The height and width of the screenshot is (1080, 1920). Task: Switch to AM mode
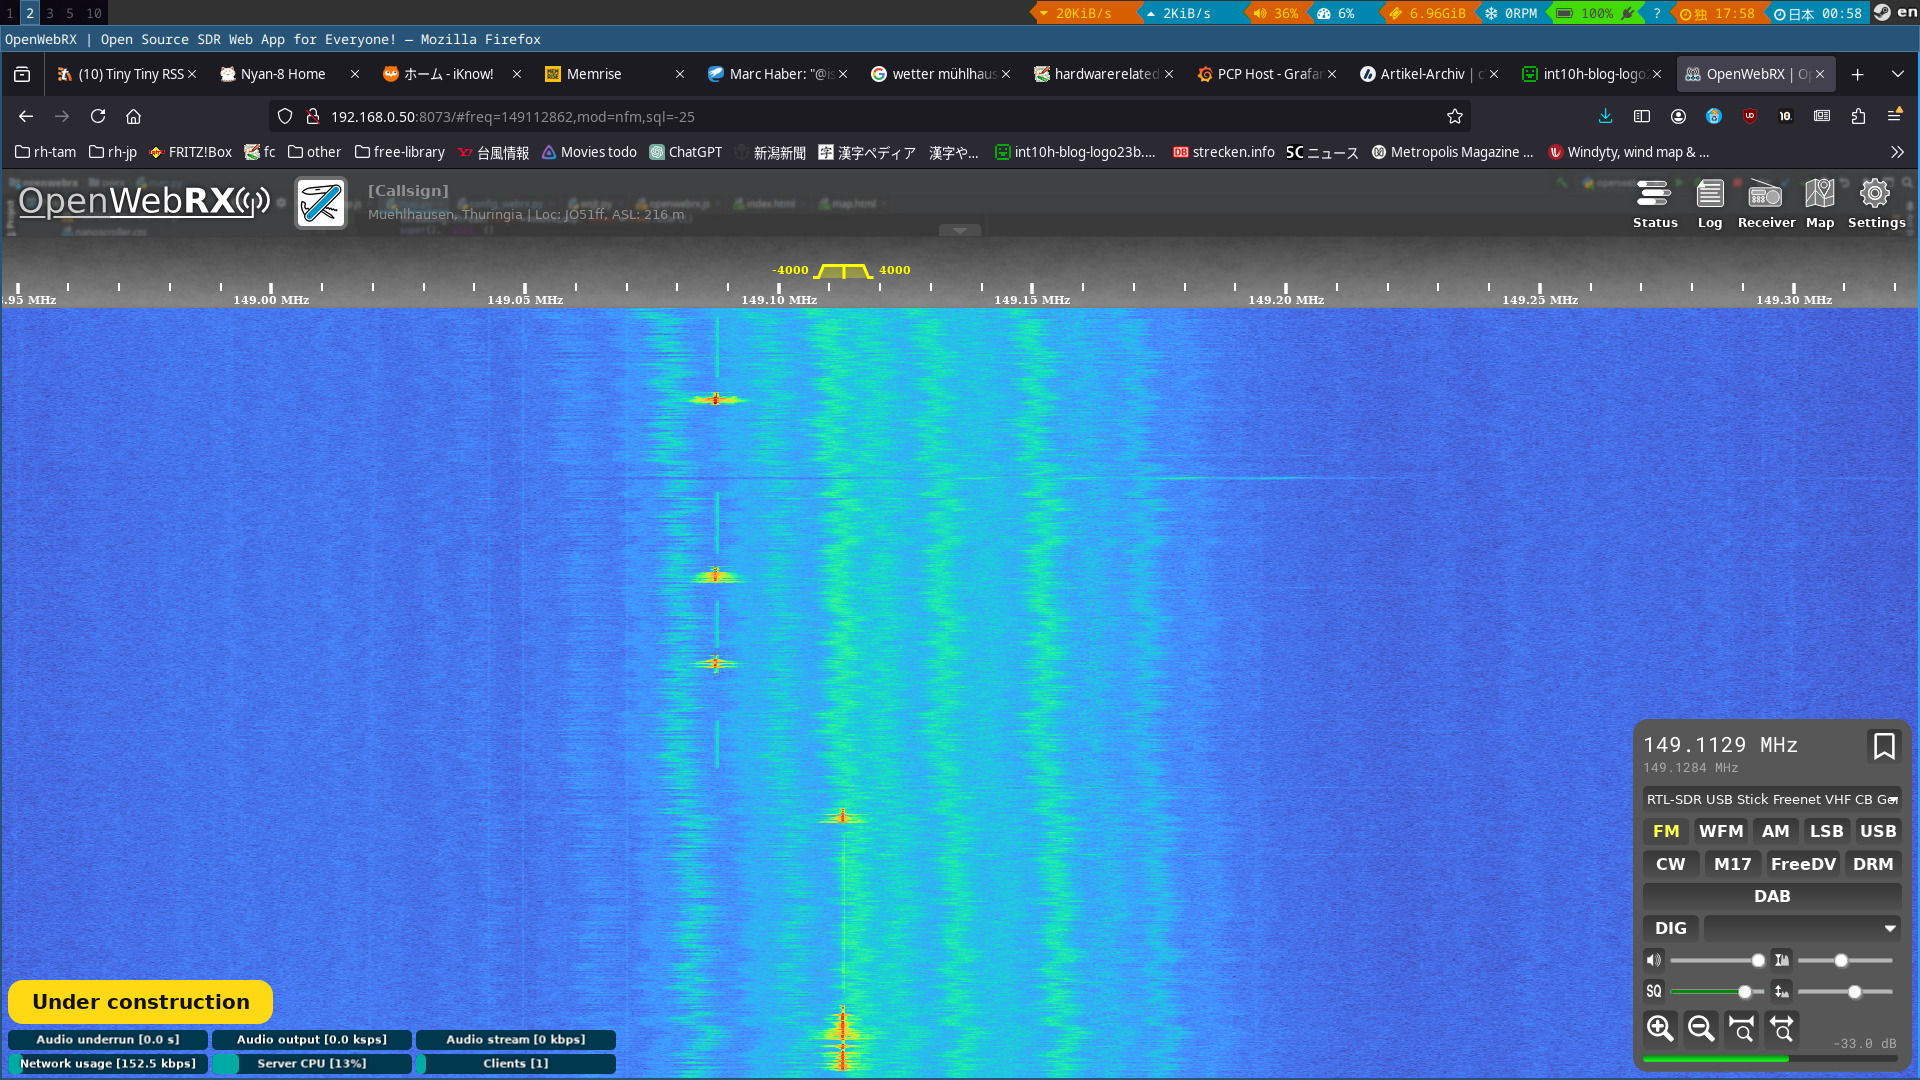click(x=1776, y=831)
